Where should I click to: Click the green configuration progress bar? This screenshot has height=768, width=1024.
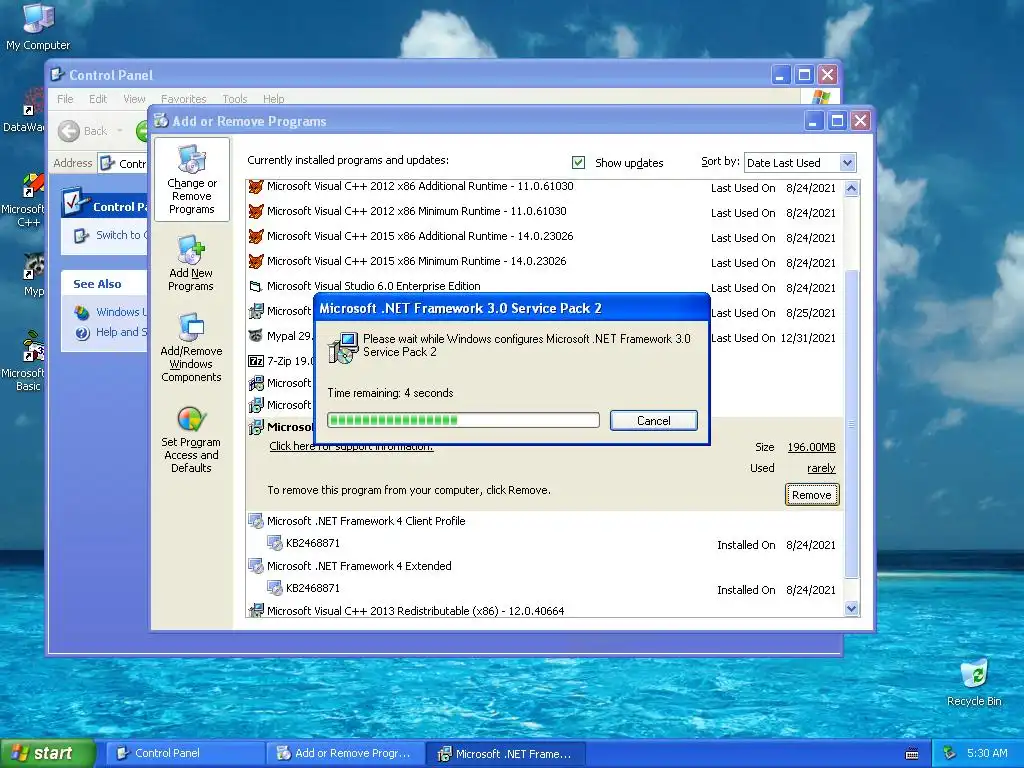pos(463,420)
